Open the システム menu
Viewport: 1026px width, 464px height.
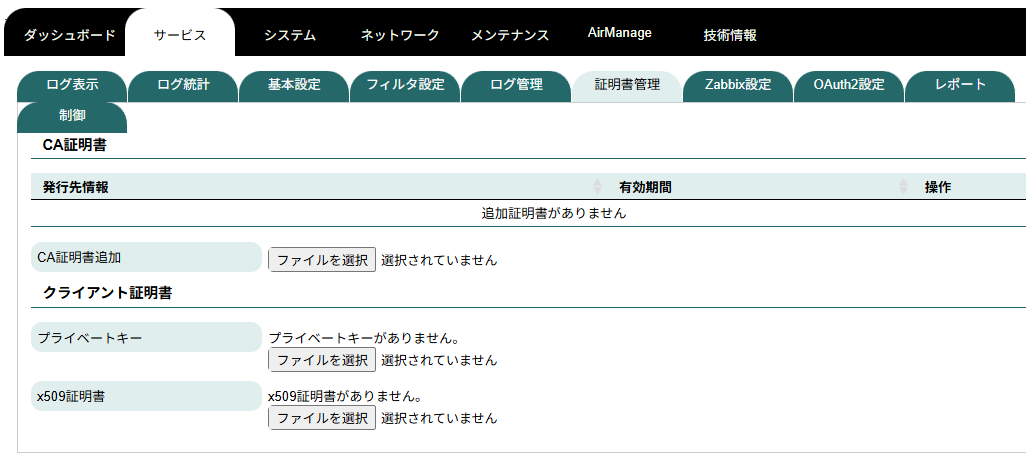tap(290, 35)
